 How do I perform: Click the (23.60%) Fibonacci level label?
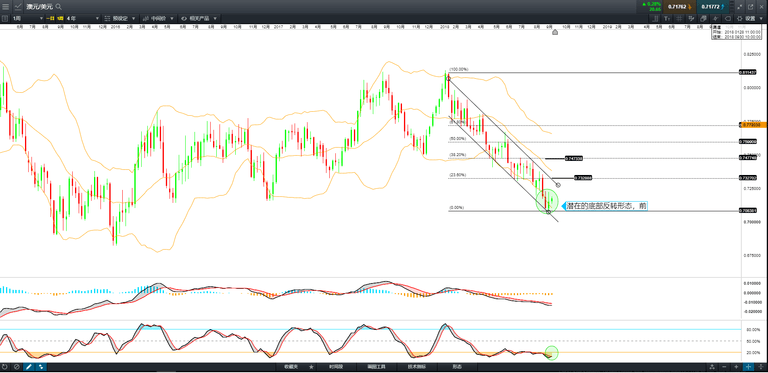457,175
